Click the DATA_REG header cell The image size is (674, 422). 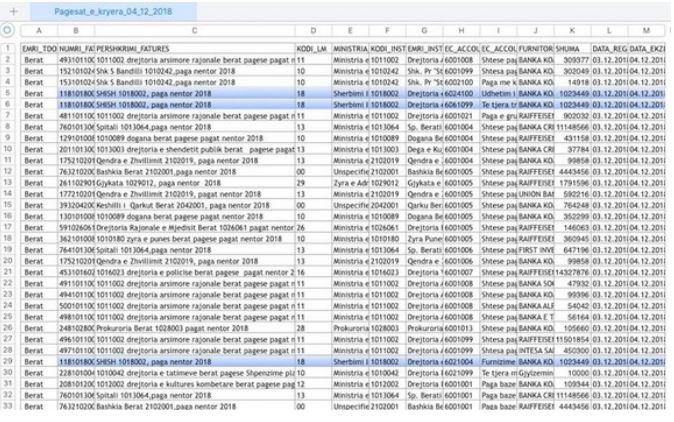click(609, 49)
